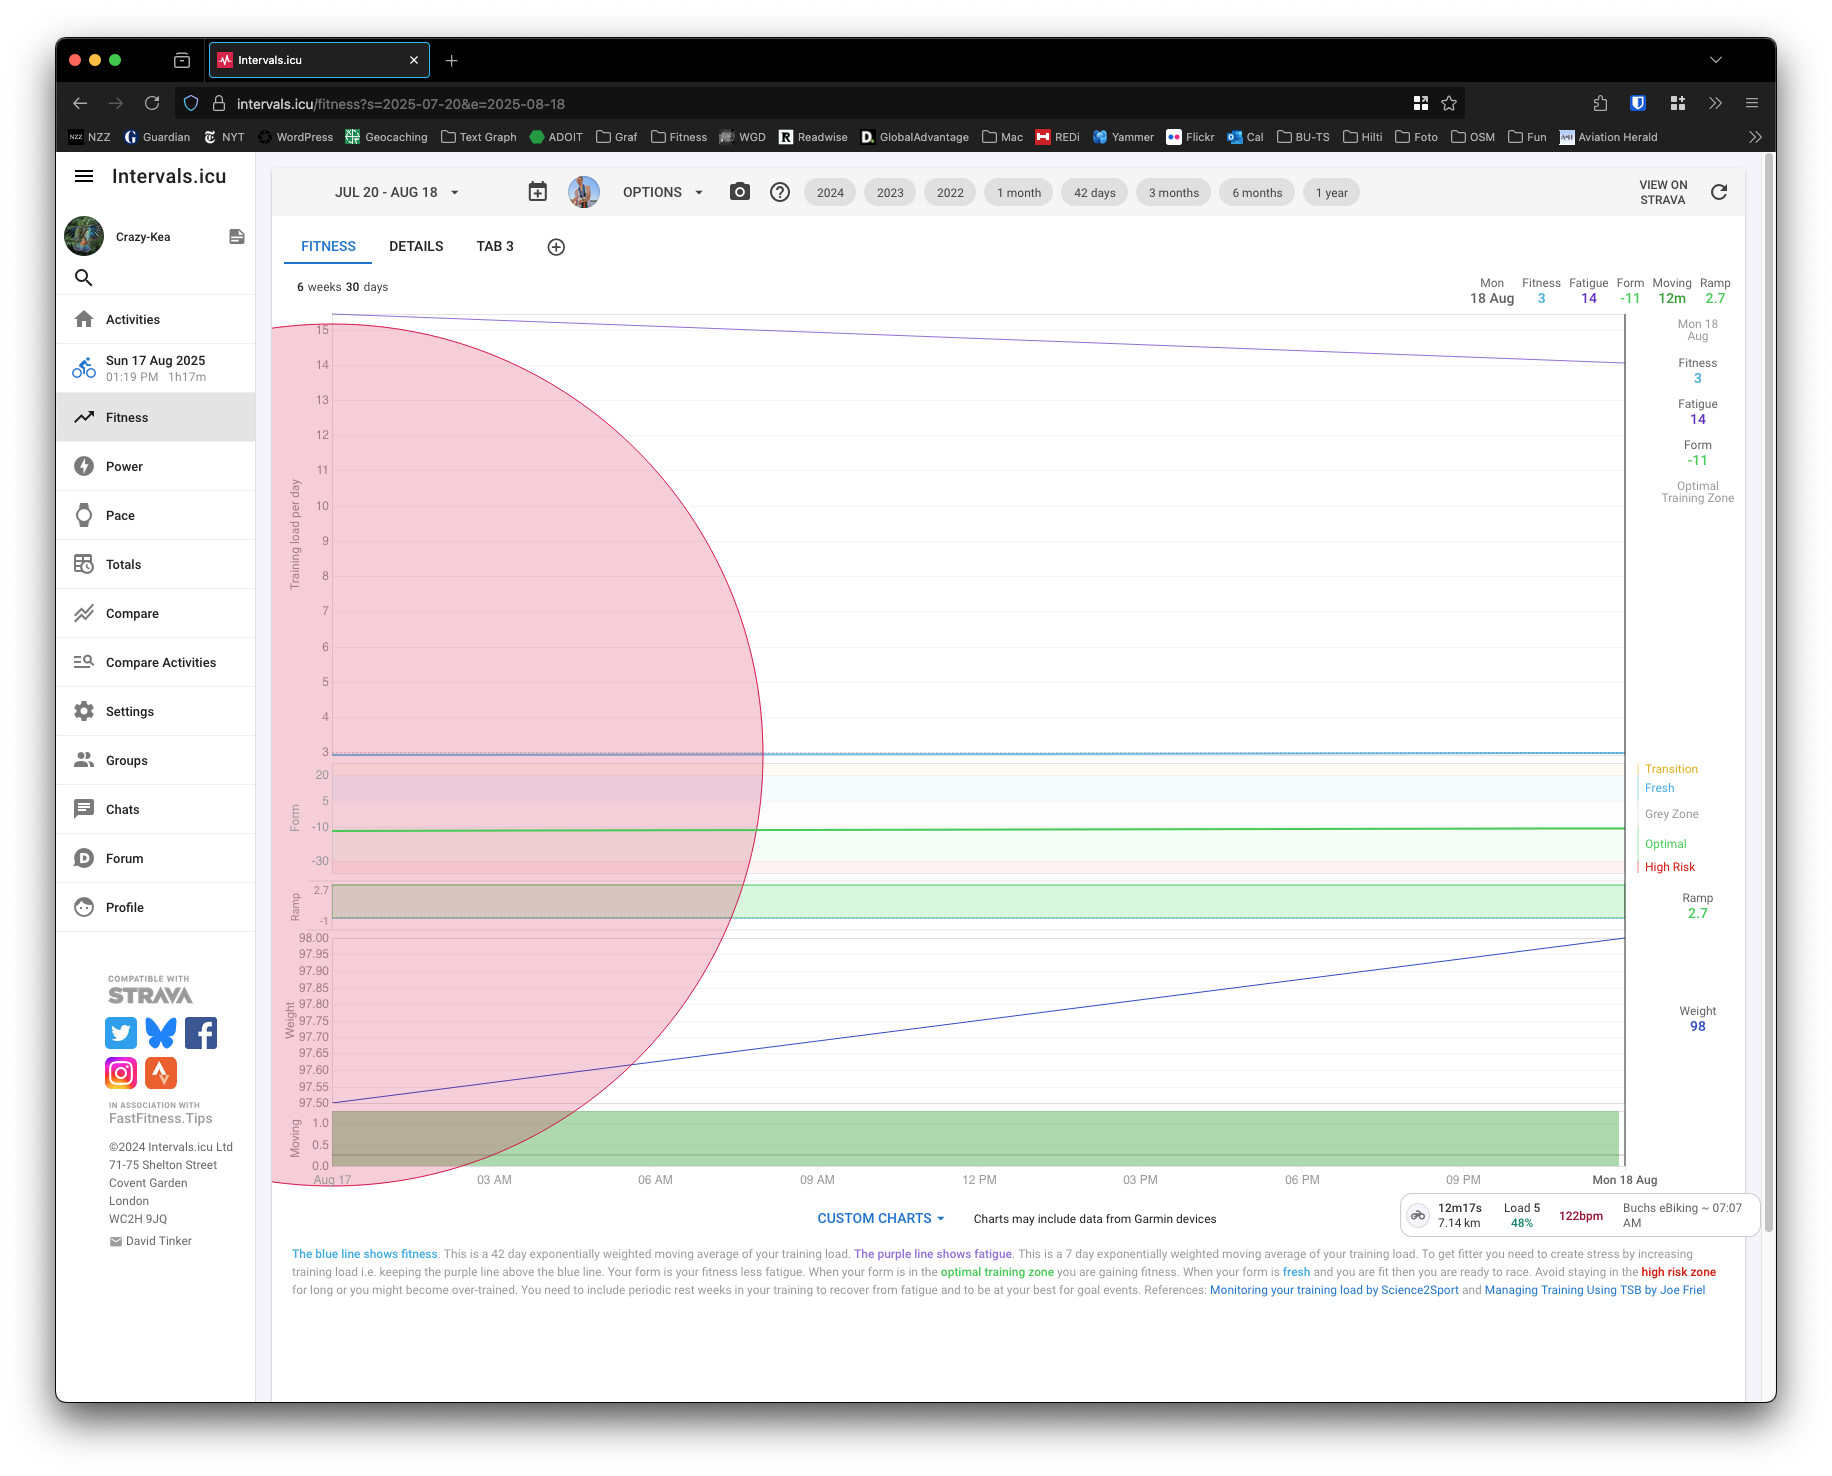The image size is (1832, 1476).
Task: Open the Managing Training Using TSB link
Action: point(1594,1290)
